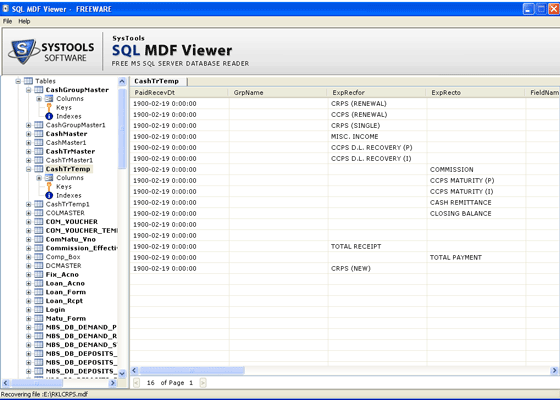
Task: Select the MISC. INCOME cell
Action: pos(377,136)
